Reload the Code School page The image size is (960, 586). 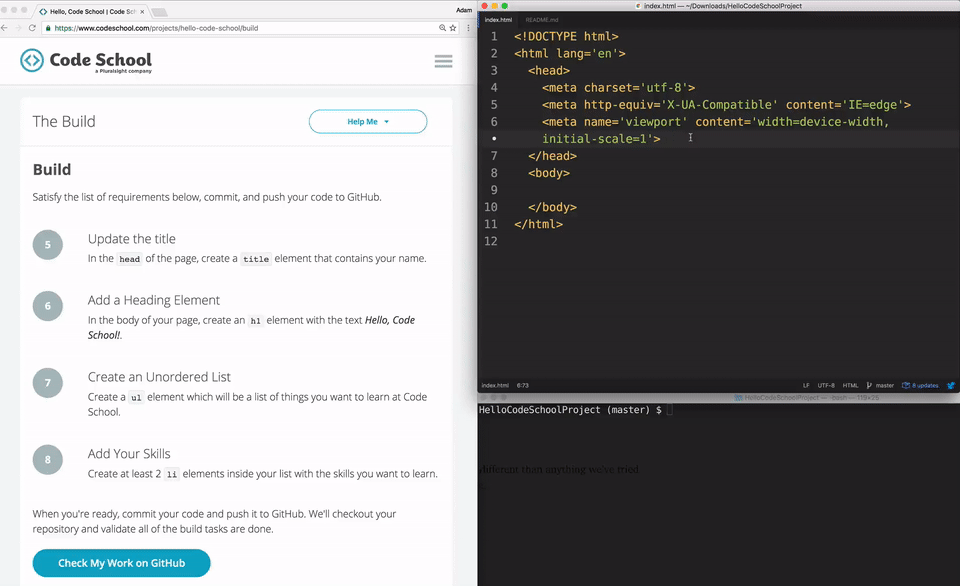(x=32, y=28)
